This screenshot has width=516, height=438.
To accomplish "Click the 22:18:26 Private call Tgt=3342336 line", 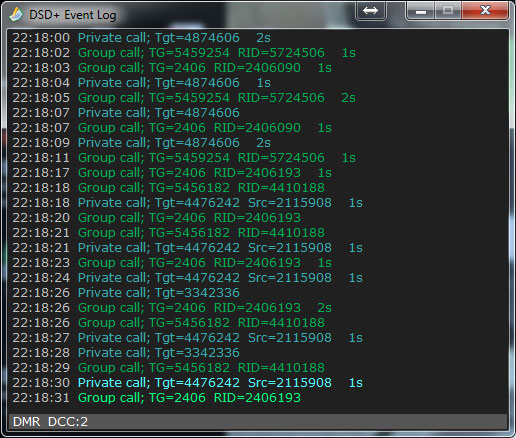I will point(126,293).
